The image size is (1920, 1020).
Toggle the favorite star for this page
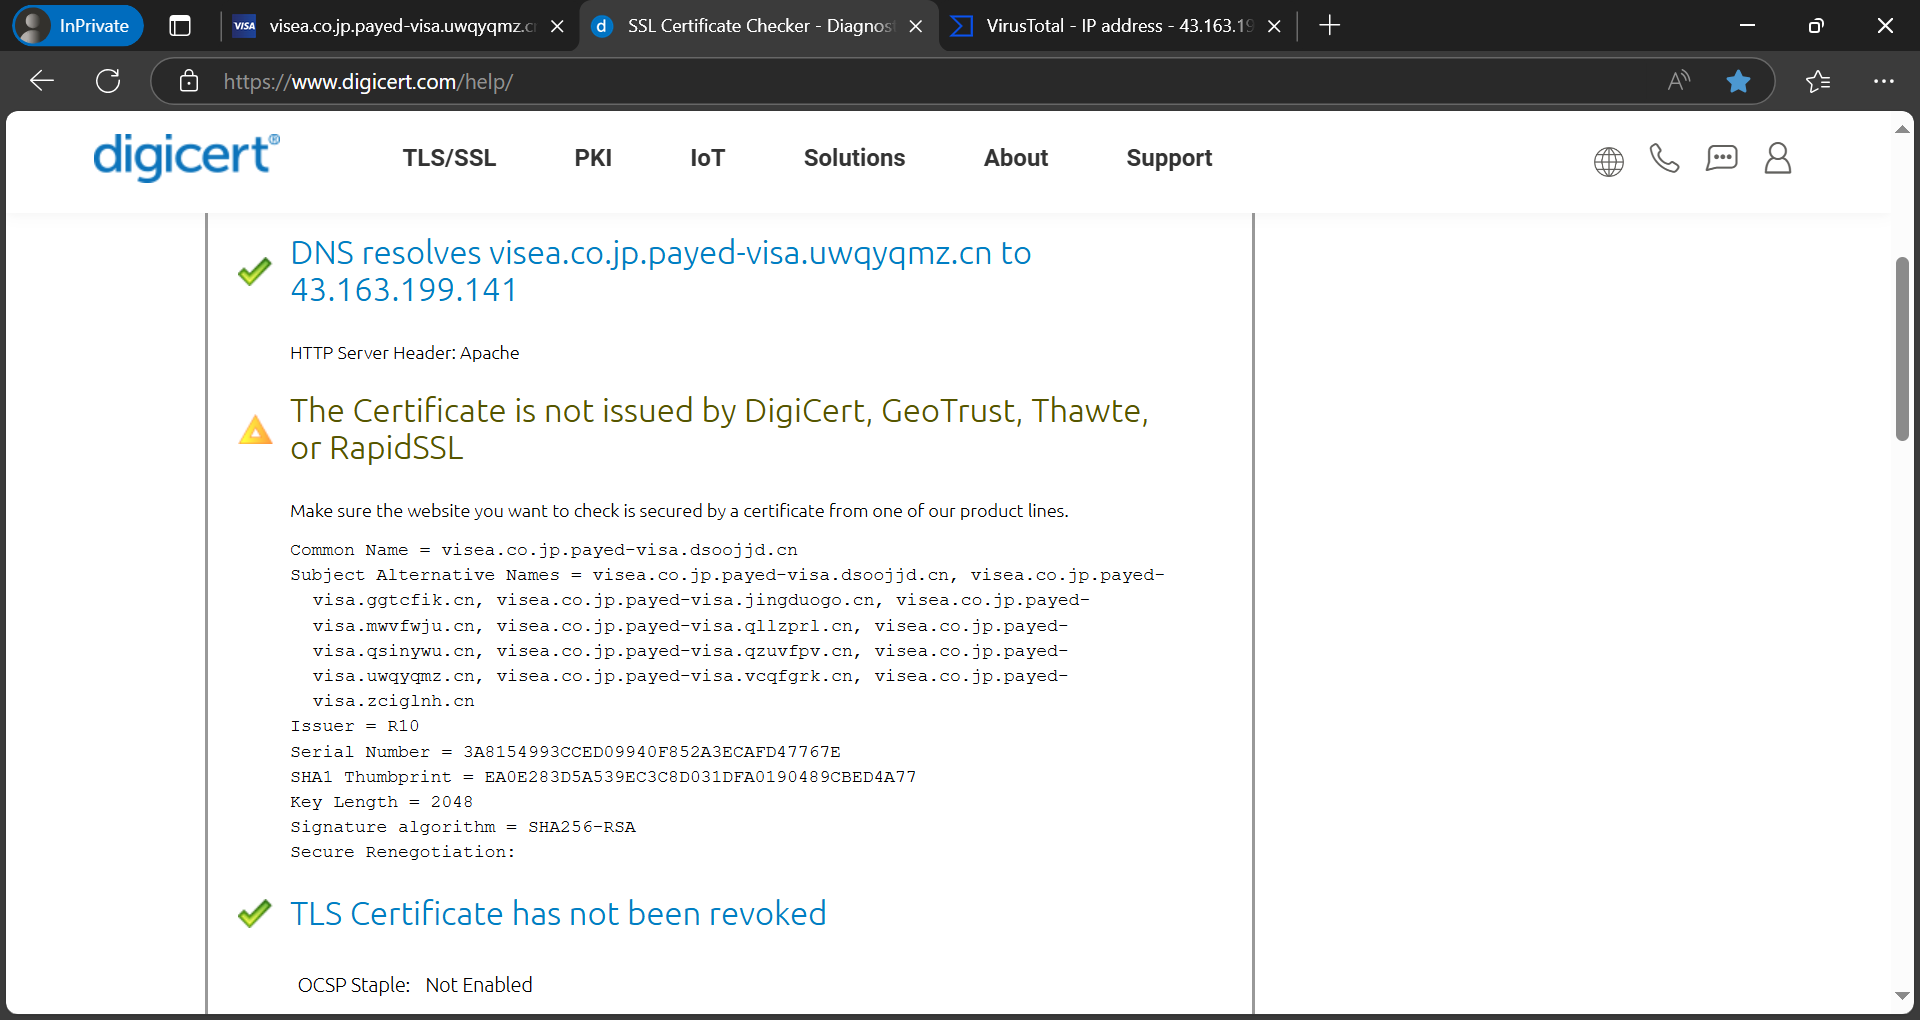tap(1738, 81)
